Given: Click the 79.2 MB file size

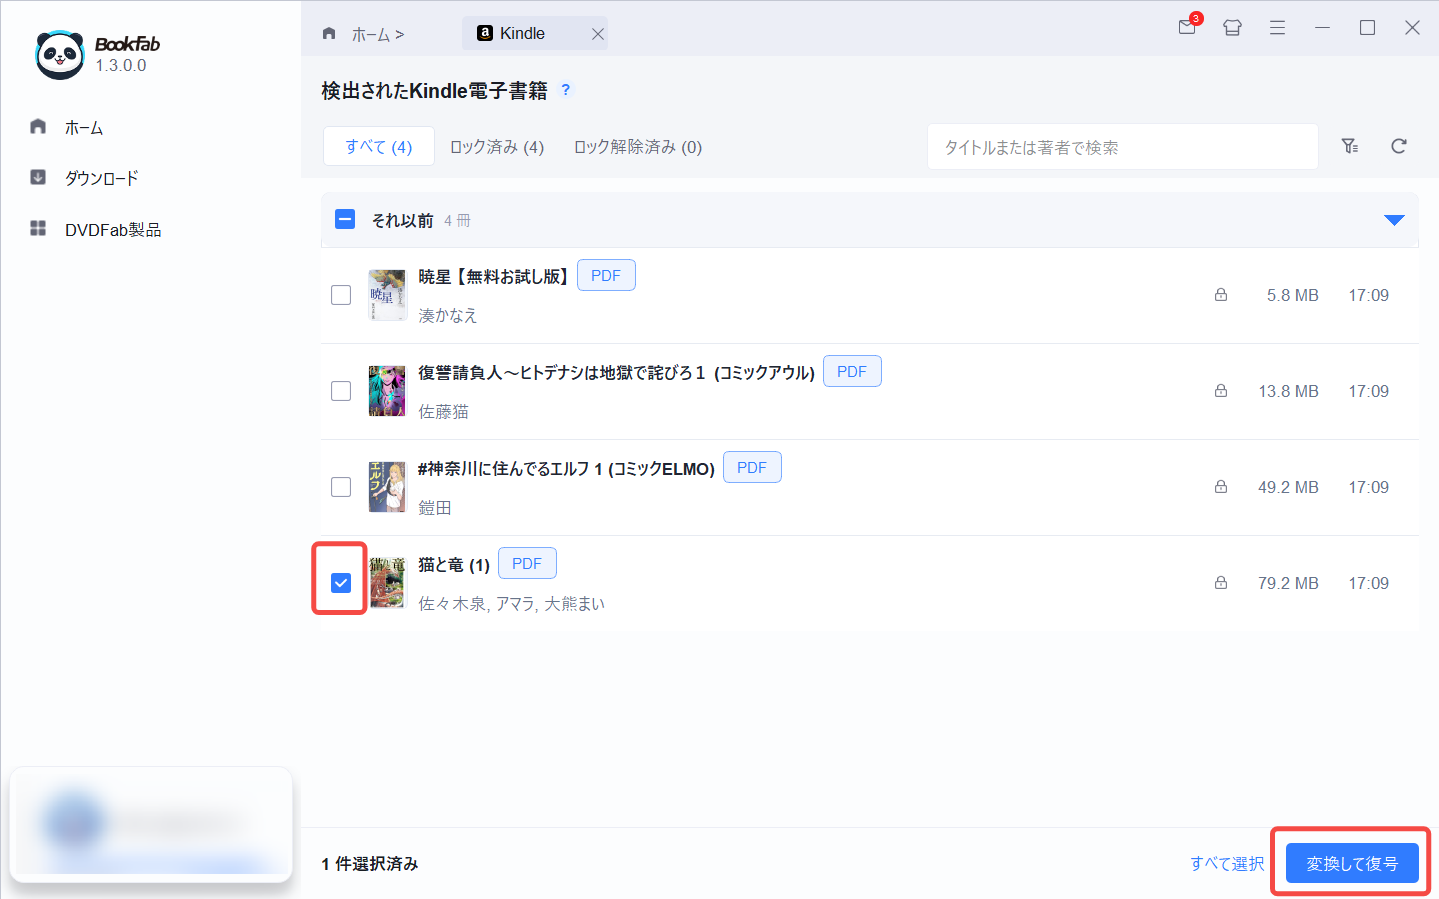Looking at the screenshot, I should 1288,583.
